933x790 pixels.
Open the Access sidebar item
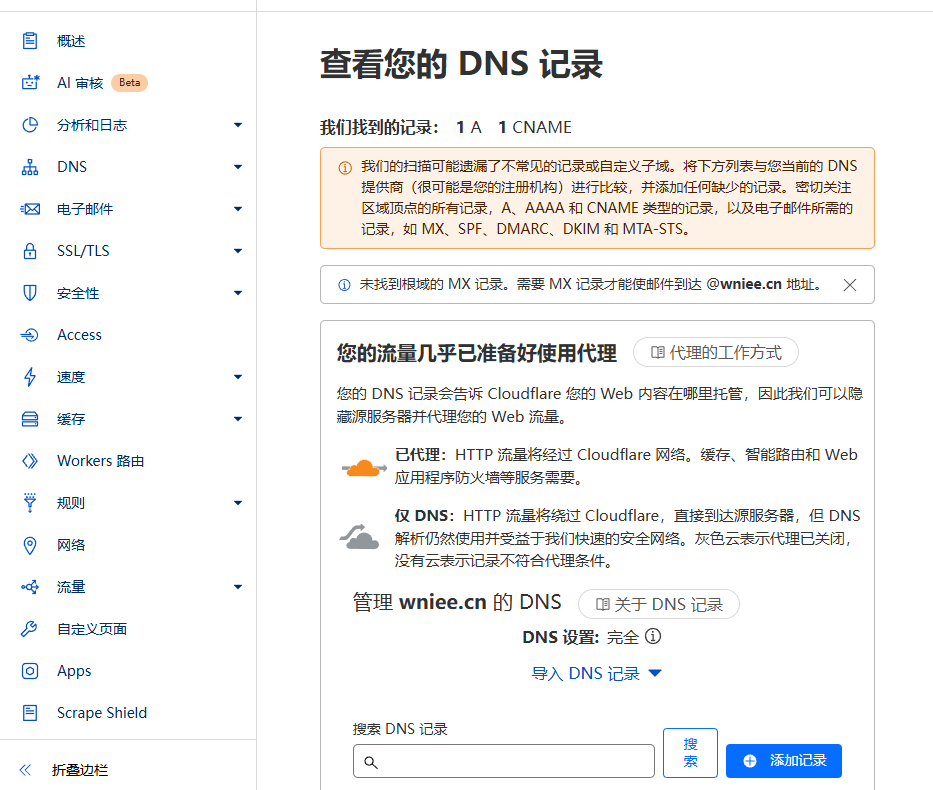coord(79,335)
